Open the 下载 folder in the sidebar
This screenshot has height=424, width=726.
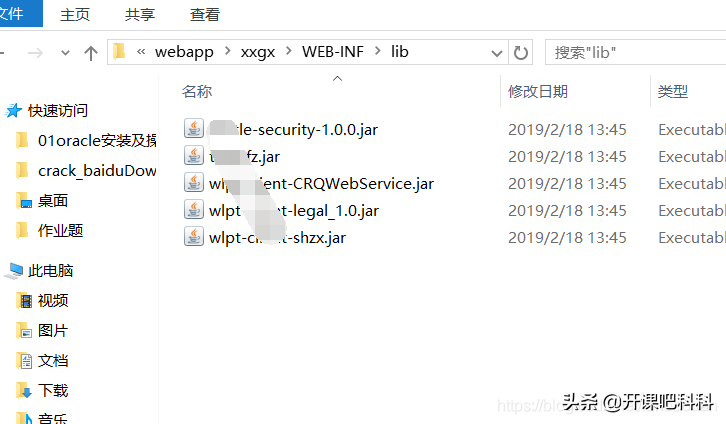tap(53, 391)
